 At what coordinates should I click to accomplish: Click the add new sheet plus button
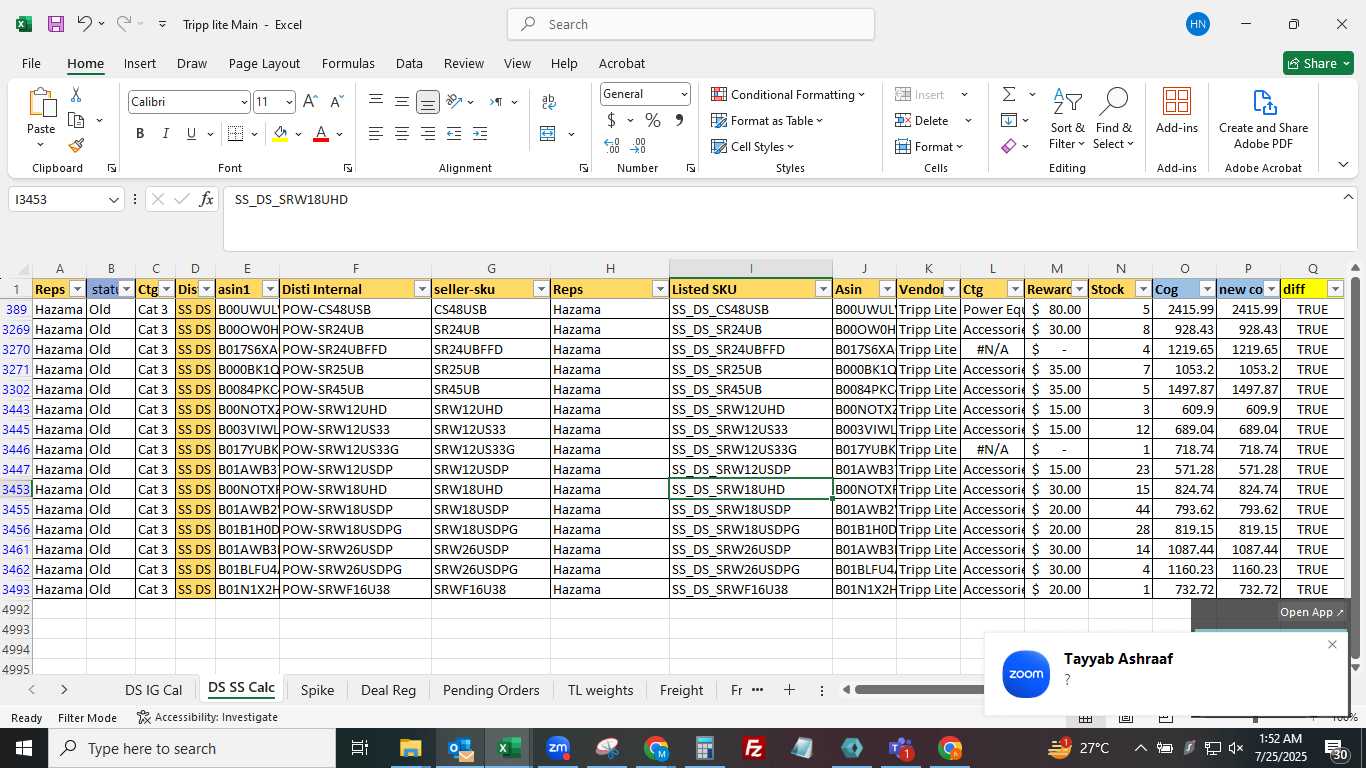coord(789,690)
